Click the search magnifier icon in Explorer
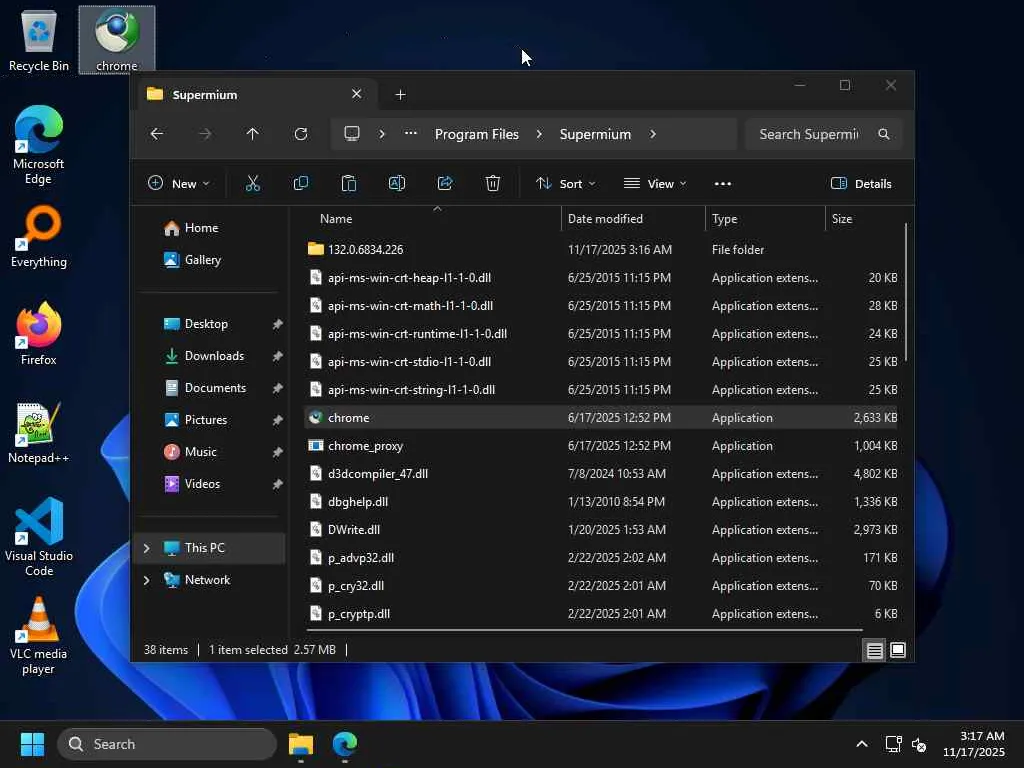The image size is (1024, 768). coord(884,134)
